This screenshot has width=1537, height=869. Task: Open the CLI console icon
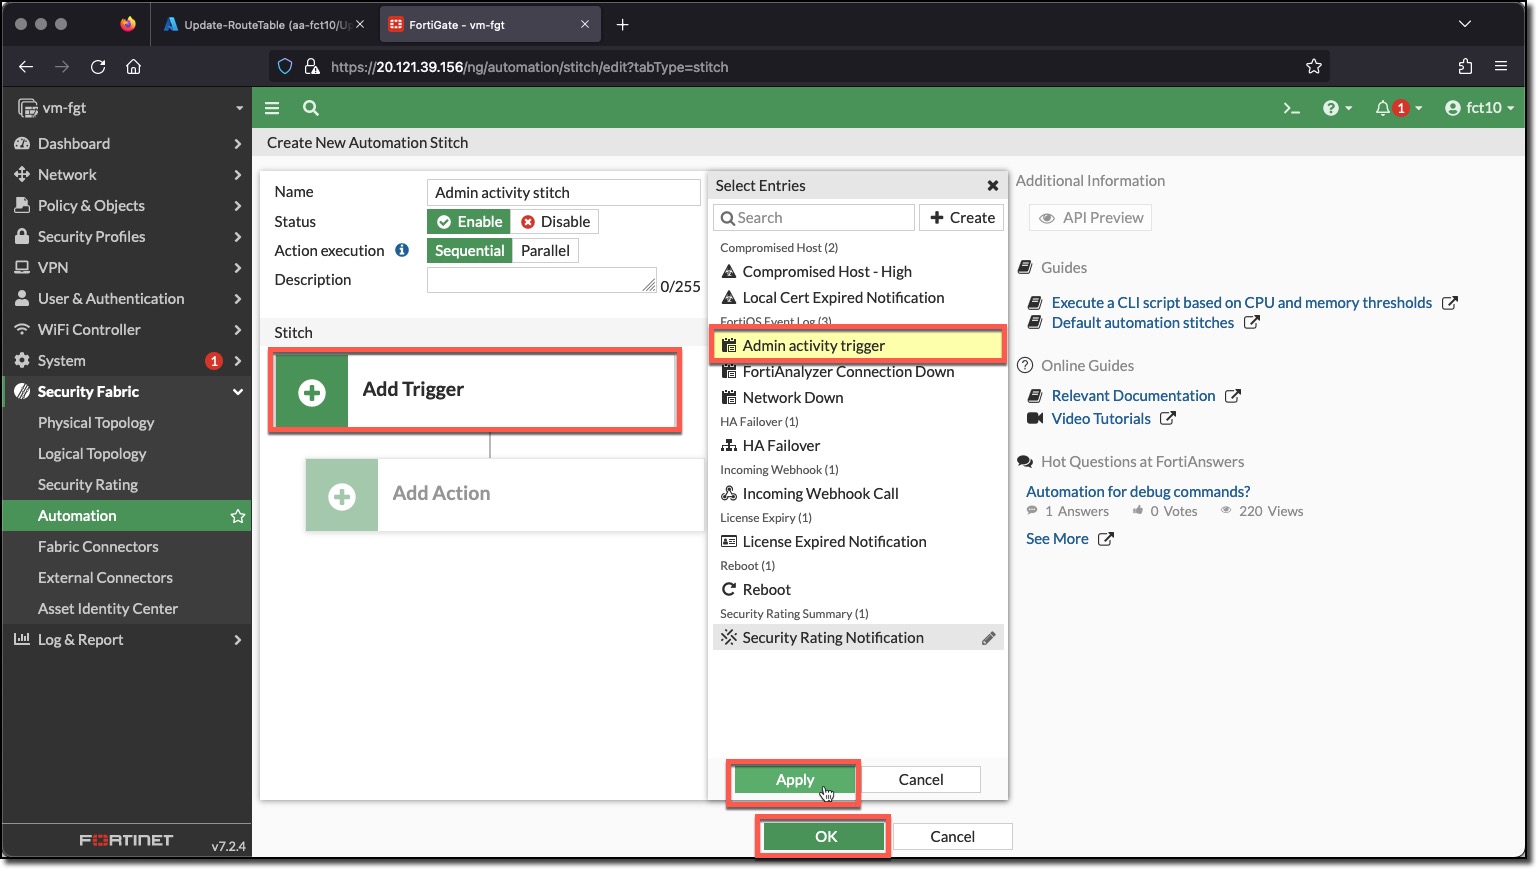(1291, 108)
